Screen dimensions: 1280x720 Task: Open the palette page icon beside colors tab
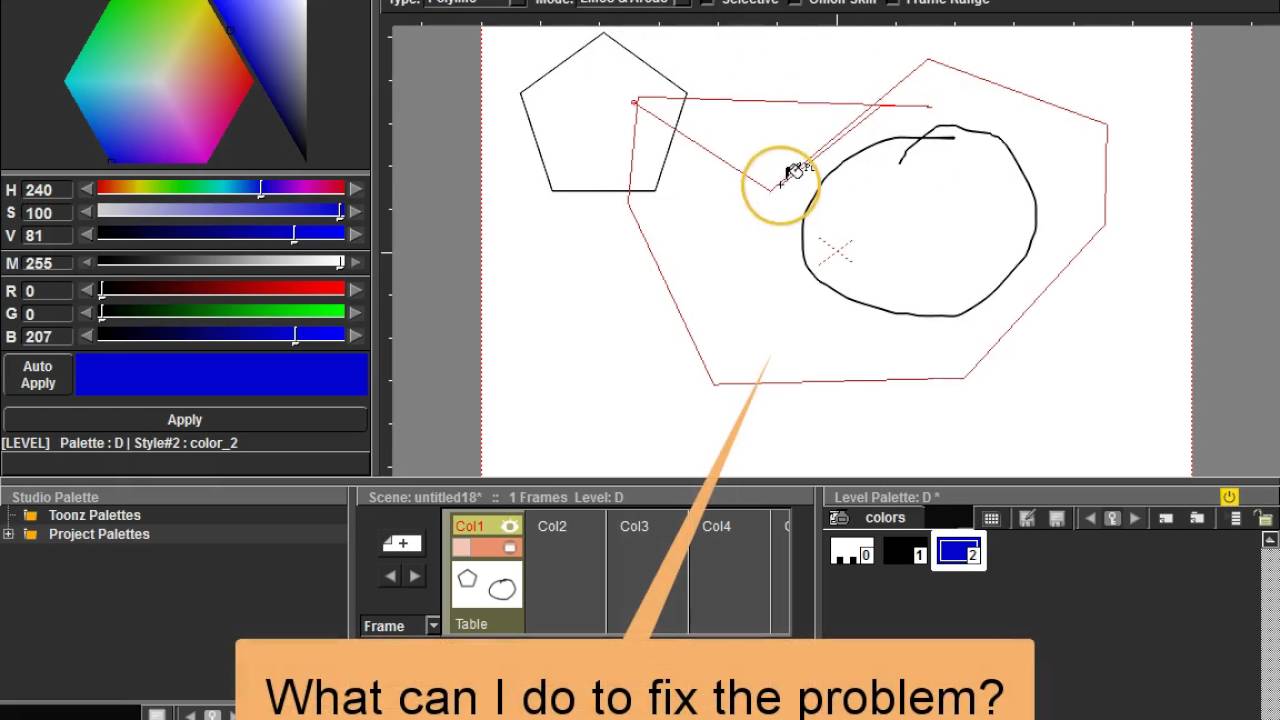click(x=840, y=518)
